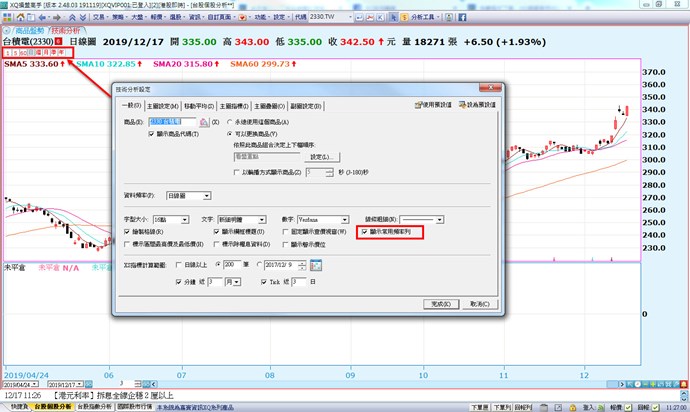Click 取消 button to cancel dialog
690x412 pixels.
click(x=479, y=303)
